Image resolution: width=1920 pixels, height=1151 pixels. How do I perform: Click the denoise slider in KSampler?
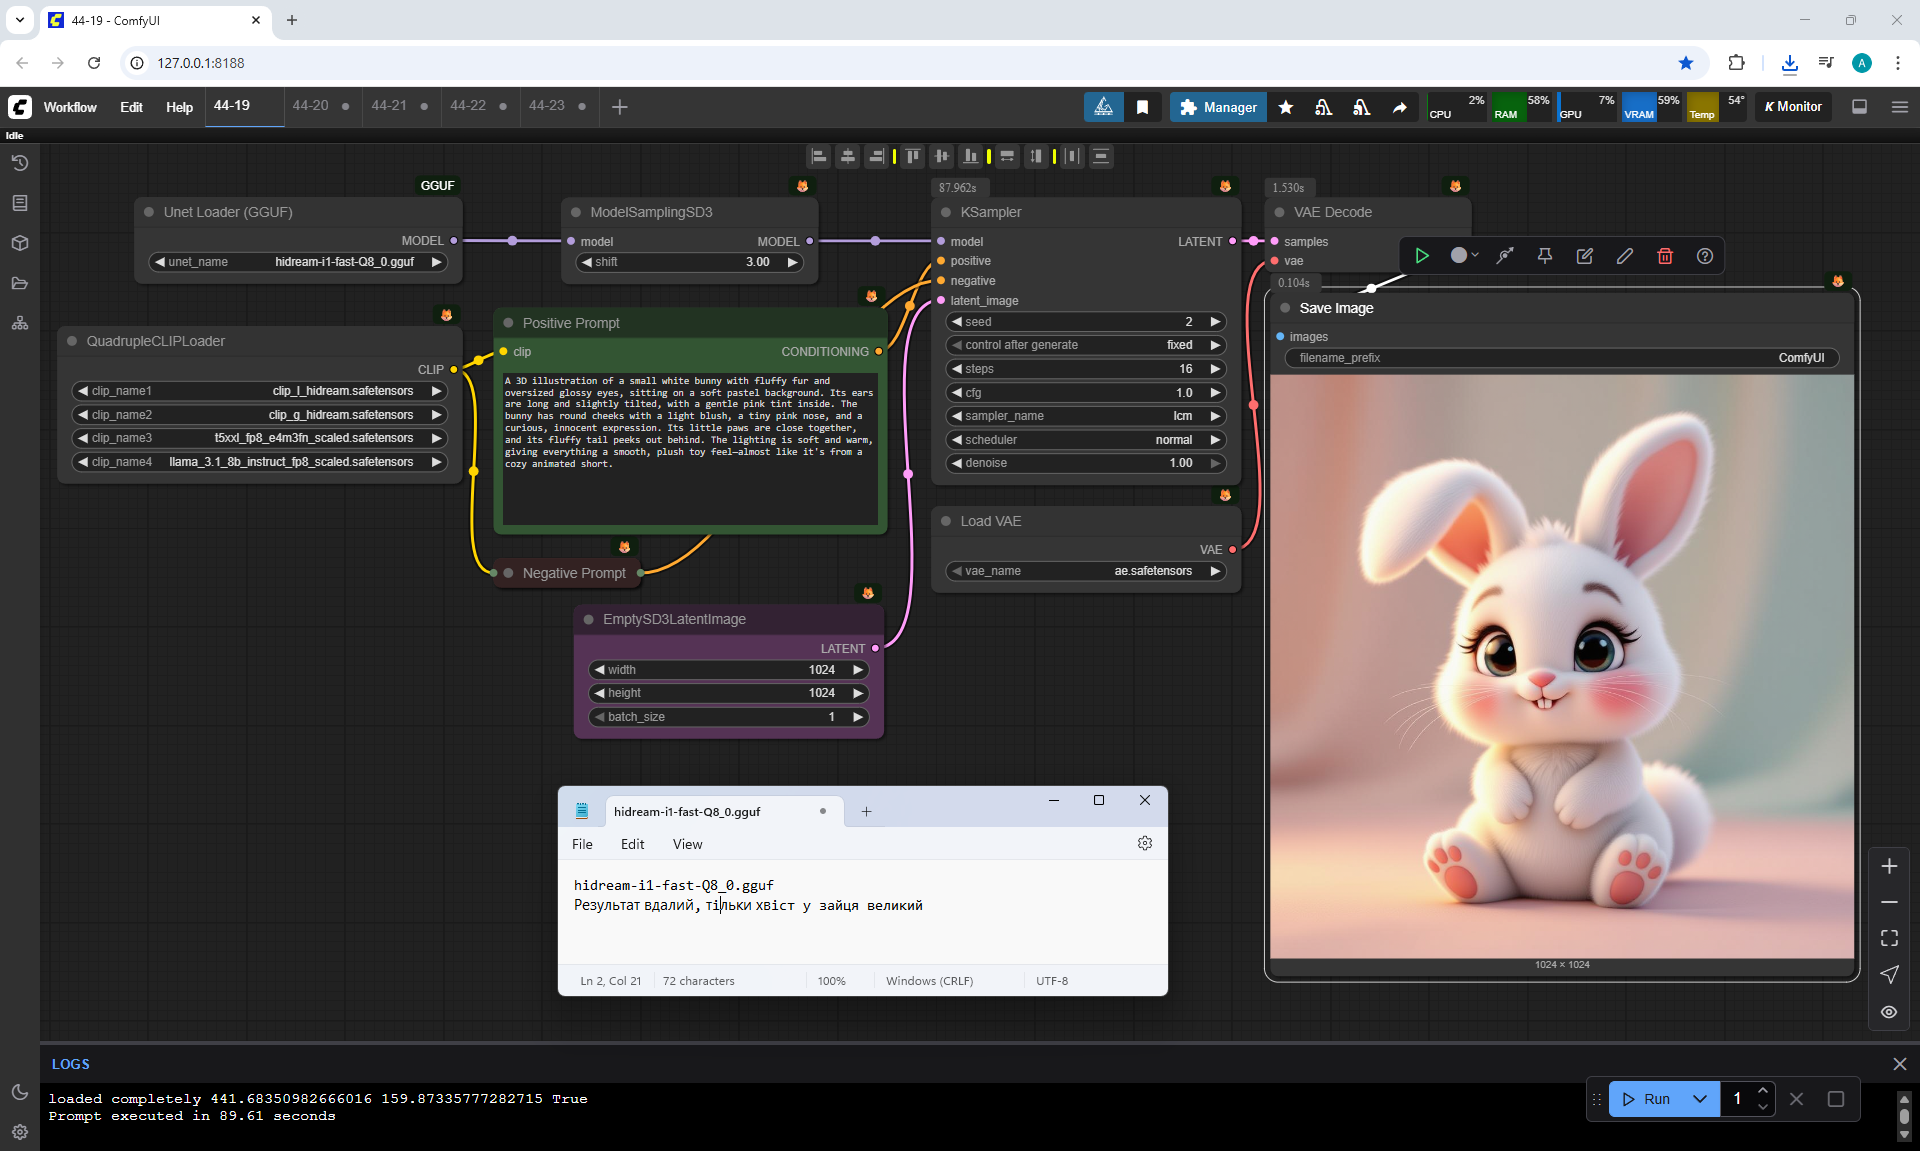pos(1086,463)
